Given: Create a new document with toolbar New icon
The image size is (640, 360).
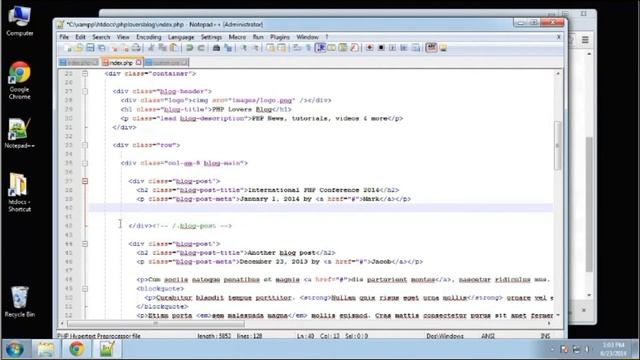Looking at the screenshot, I should (67, 48).
